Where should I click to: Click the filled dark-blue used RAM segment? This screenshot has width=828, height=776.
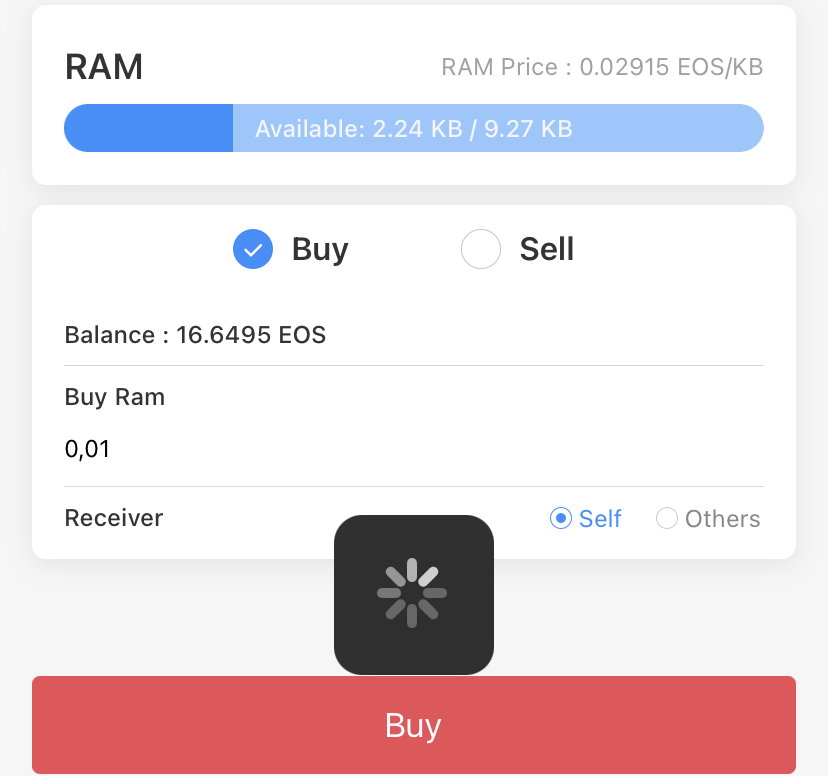(x=148, y=128)
